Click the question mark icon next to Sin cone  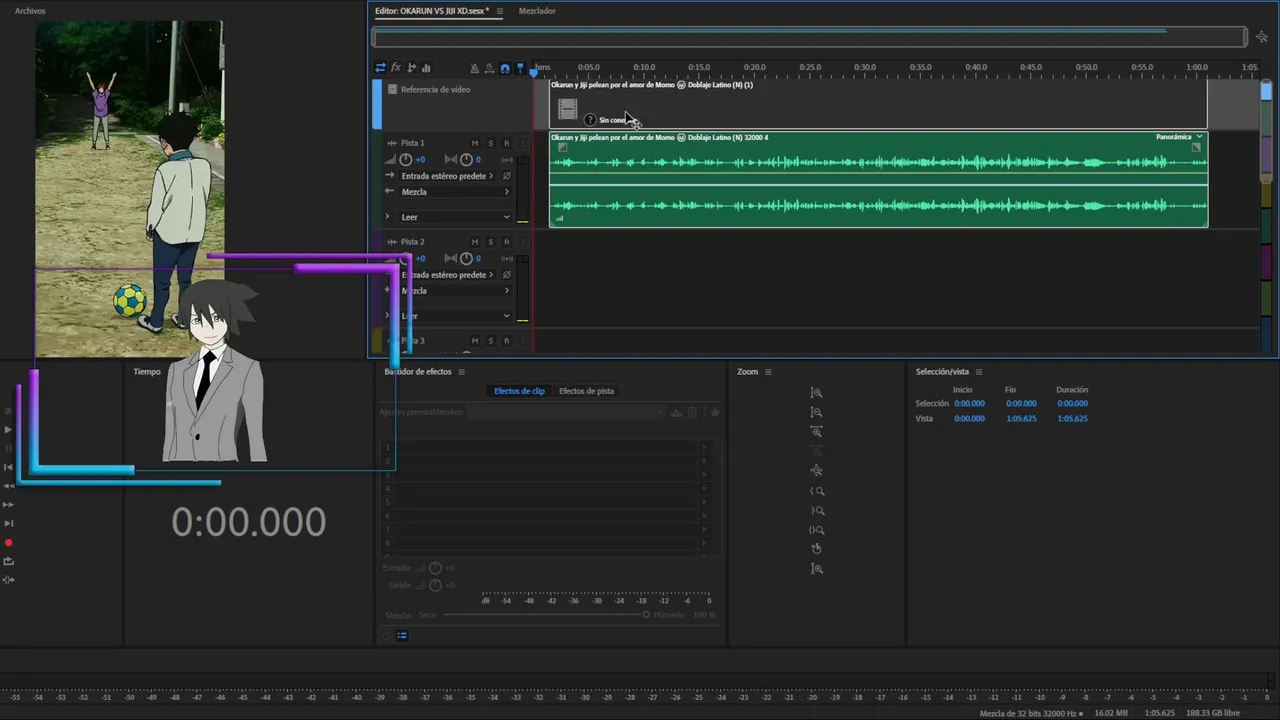pos(590,120)
